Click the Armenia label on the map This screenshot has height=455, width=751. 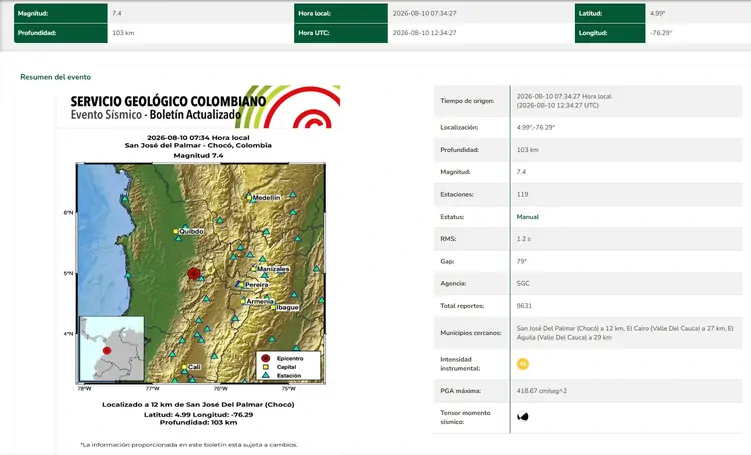(x=260, y=302)
